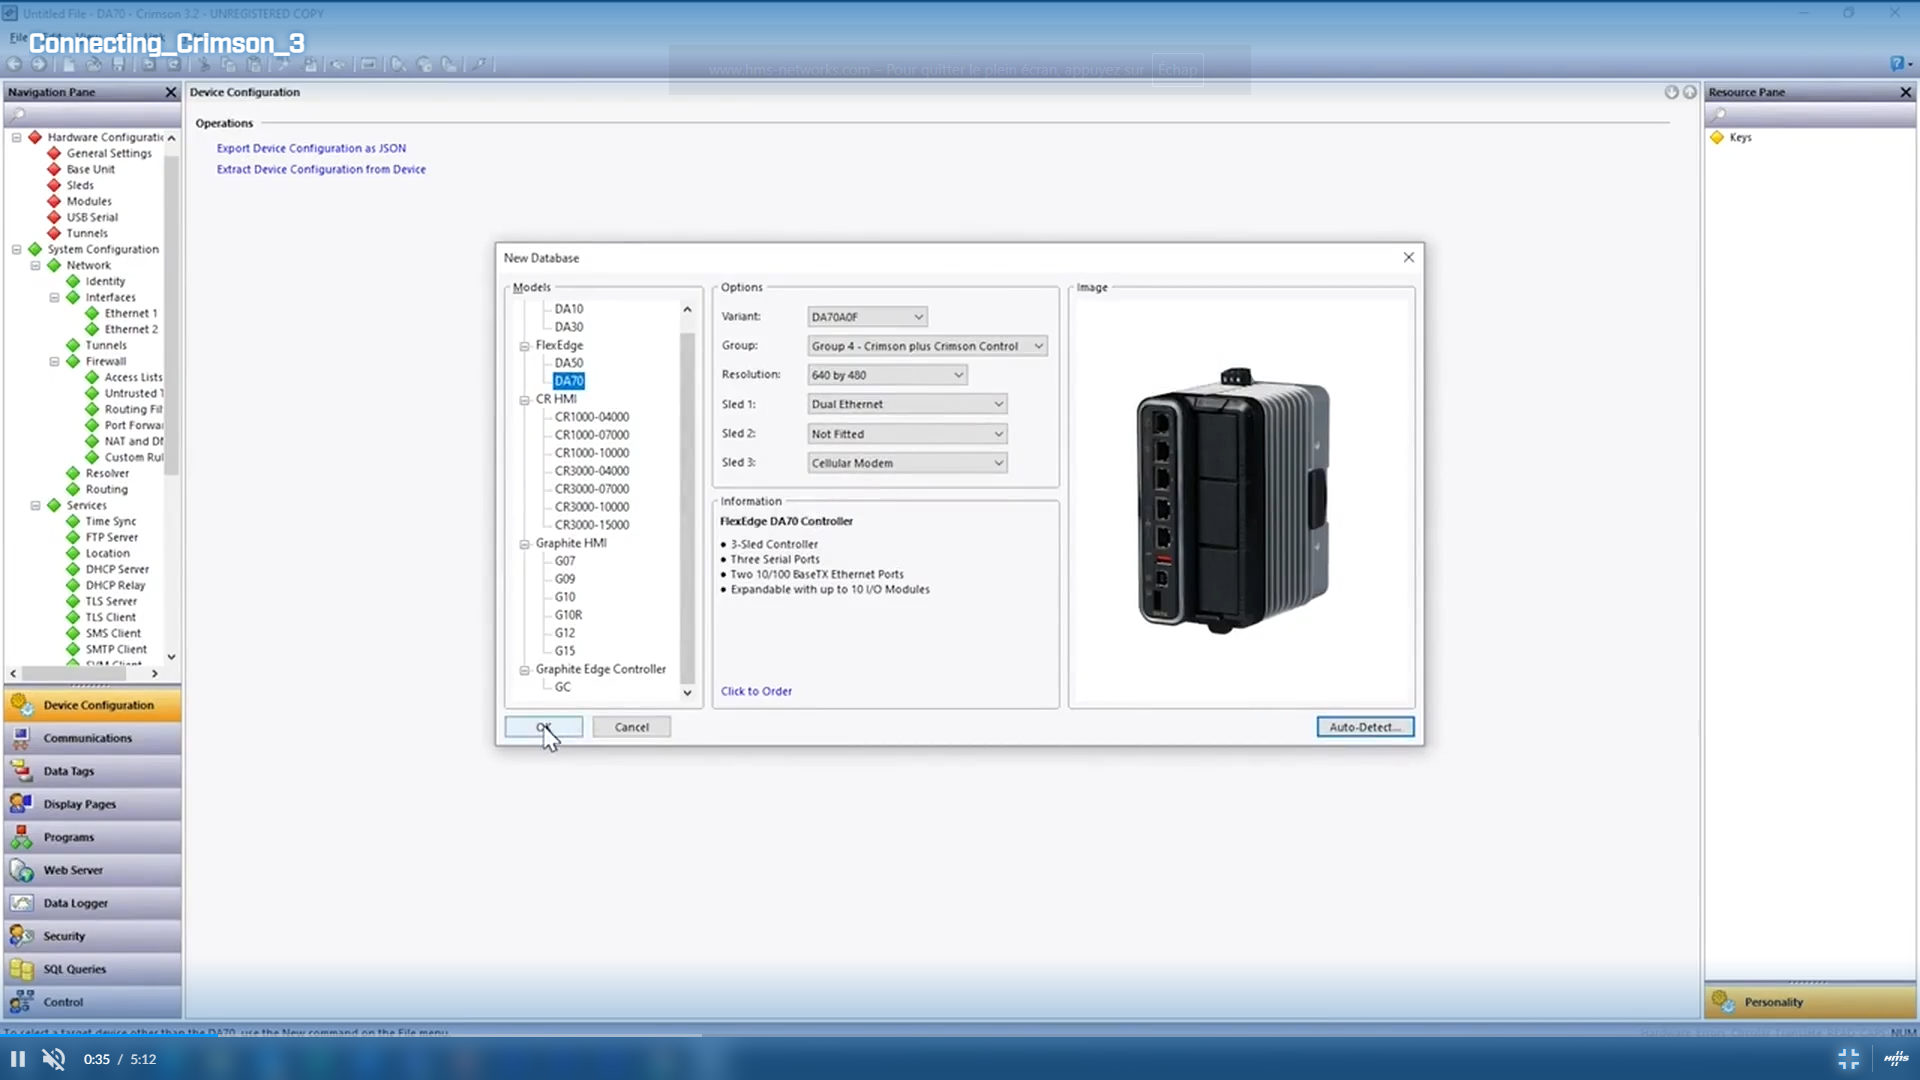Select the Identity network node
The width and height of the screenshot is (1920, 1080).
tap(105, 282)
